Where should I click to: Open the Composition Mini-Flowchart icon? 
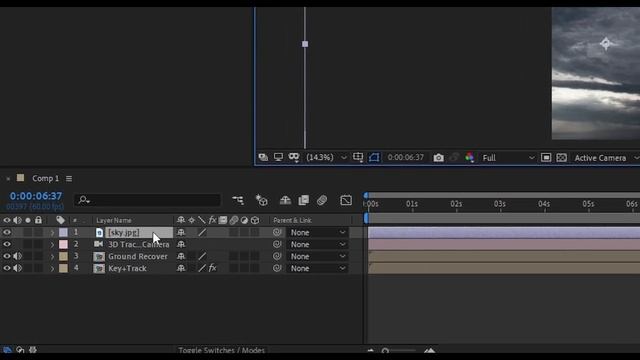coord(238,200)
